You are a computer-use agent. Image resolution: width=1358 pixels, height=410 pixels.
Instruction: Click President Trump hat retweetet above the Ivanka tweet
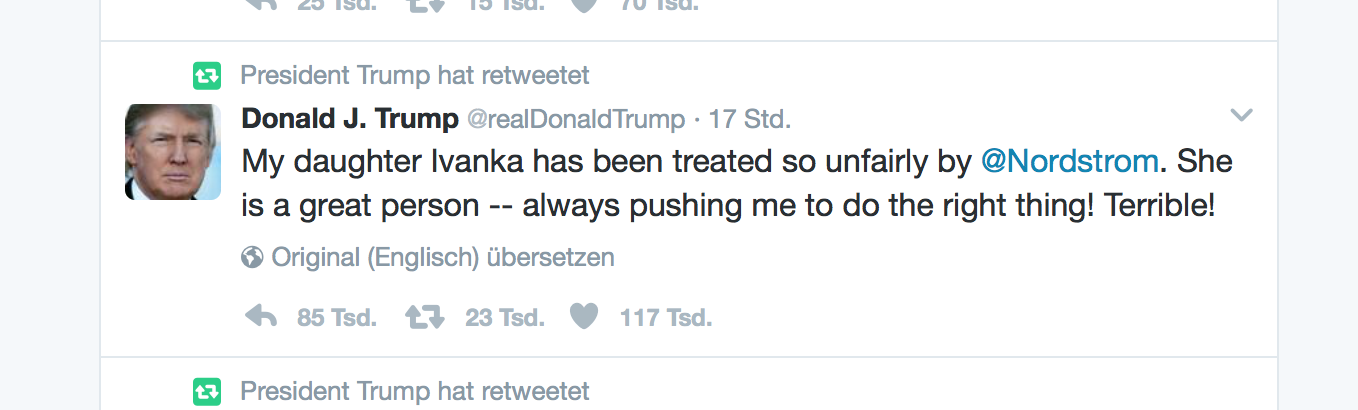[415, 75]
